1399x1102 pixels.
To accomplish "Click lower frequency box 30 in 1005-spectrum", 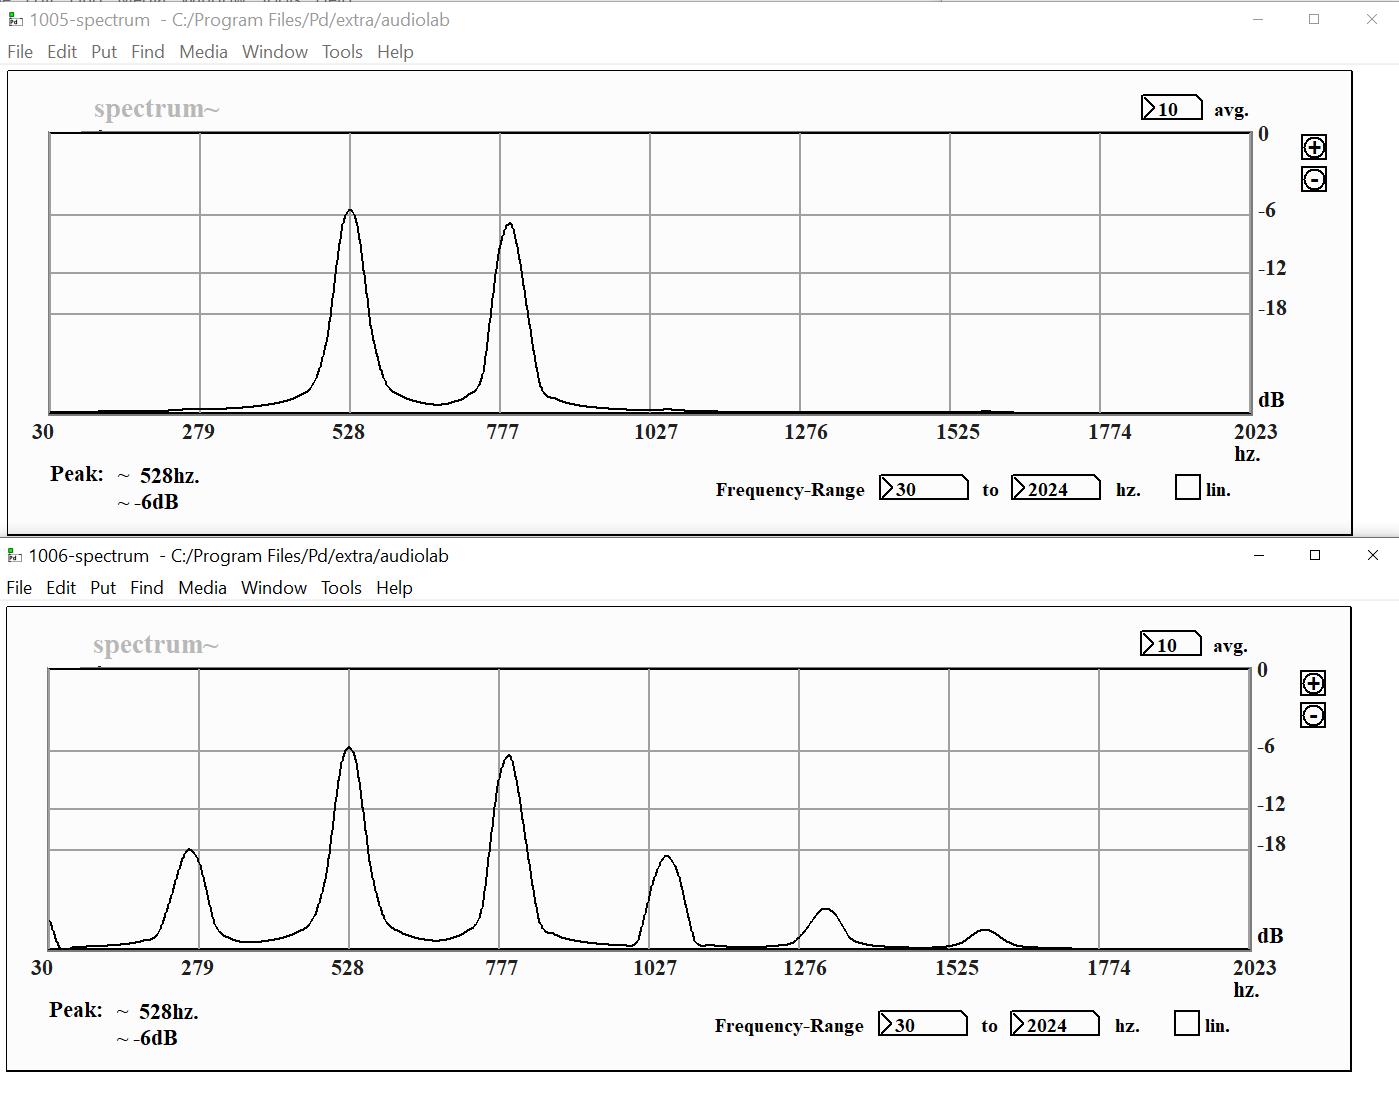I will coord(923,488).
